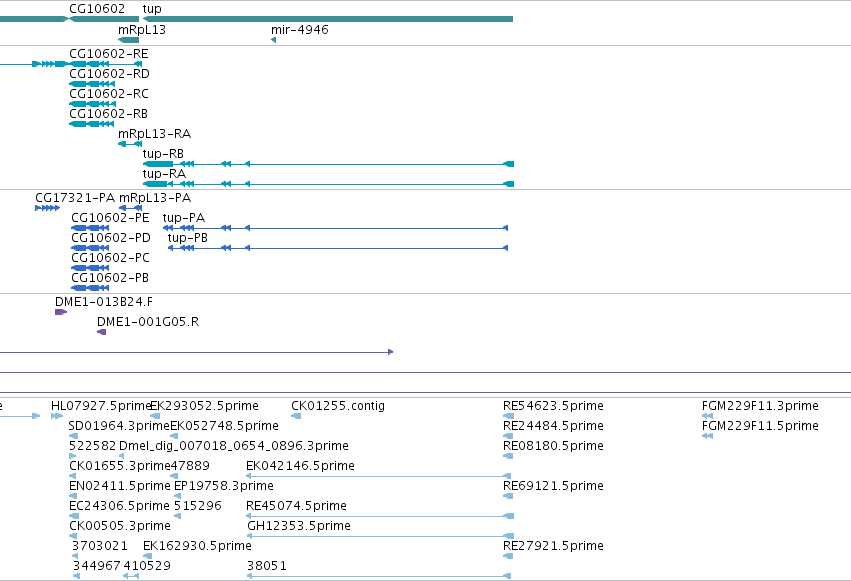Select the RE54623.5prime EST marker
The image size is (851, 581).
tap(509, 416)
